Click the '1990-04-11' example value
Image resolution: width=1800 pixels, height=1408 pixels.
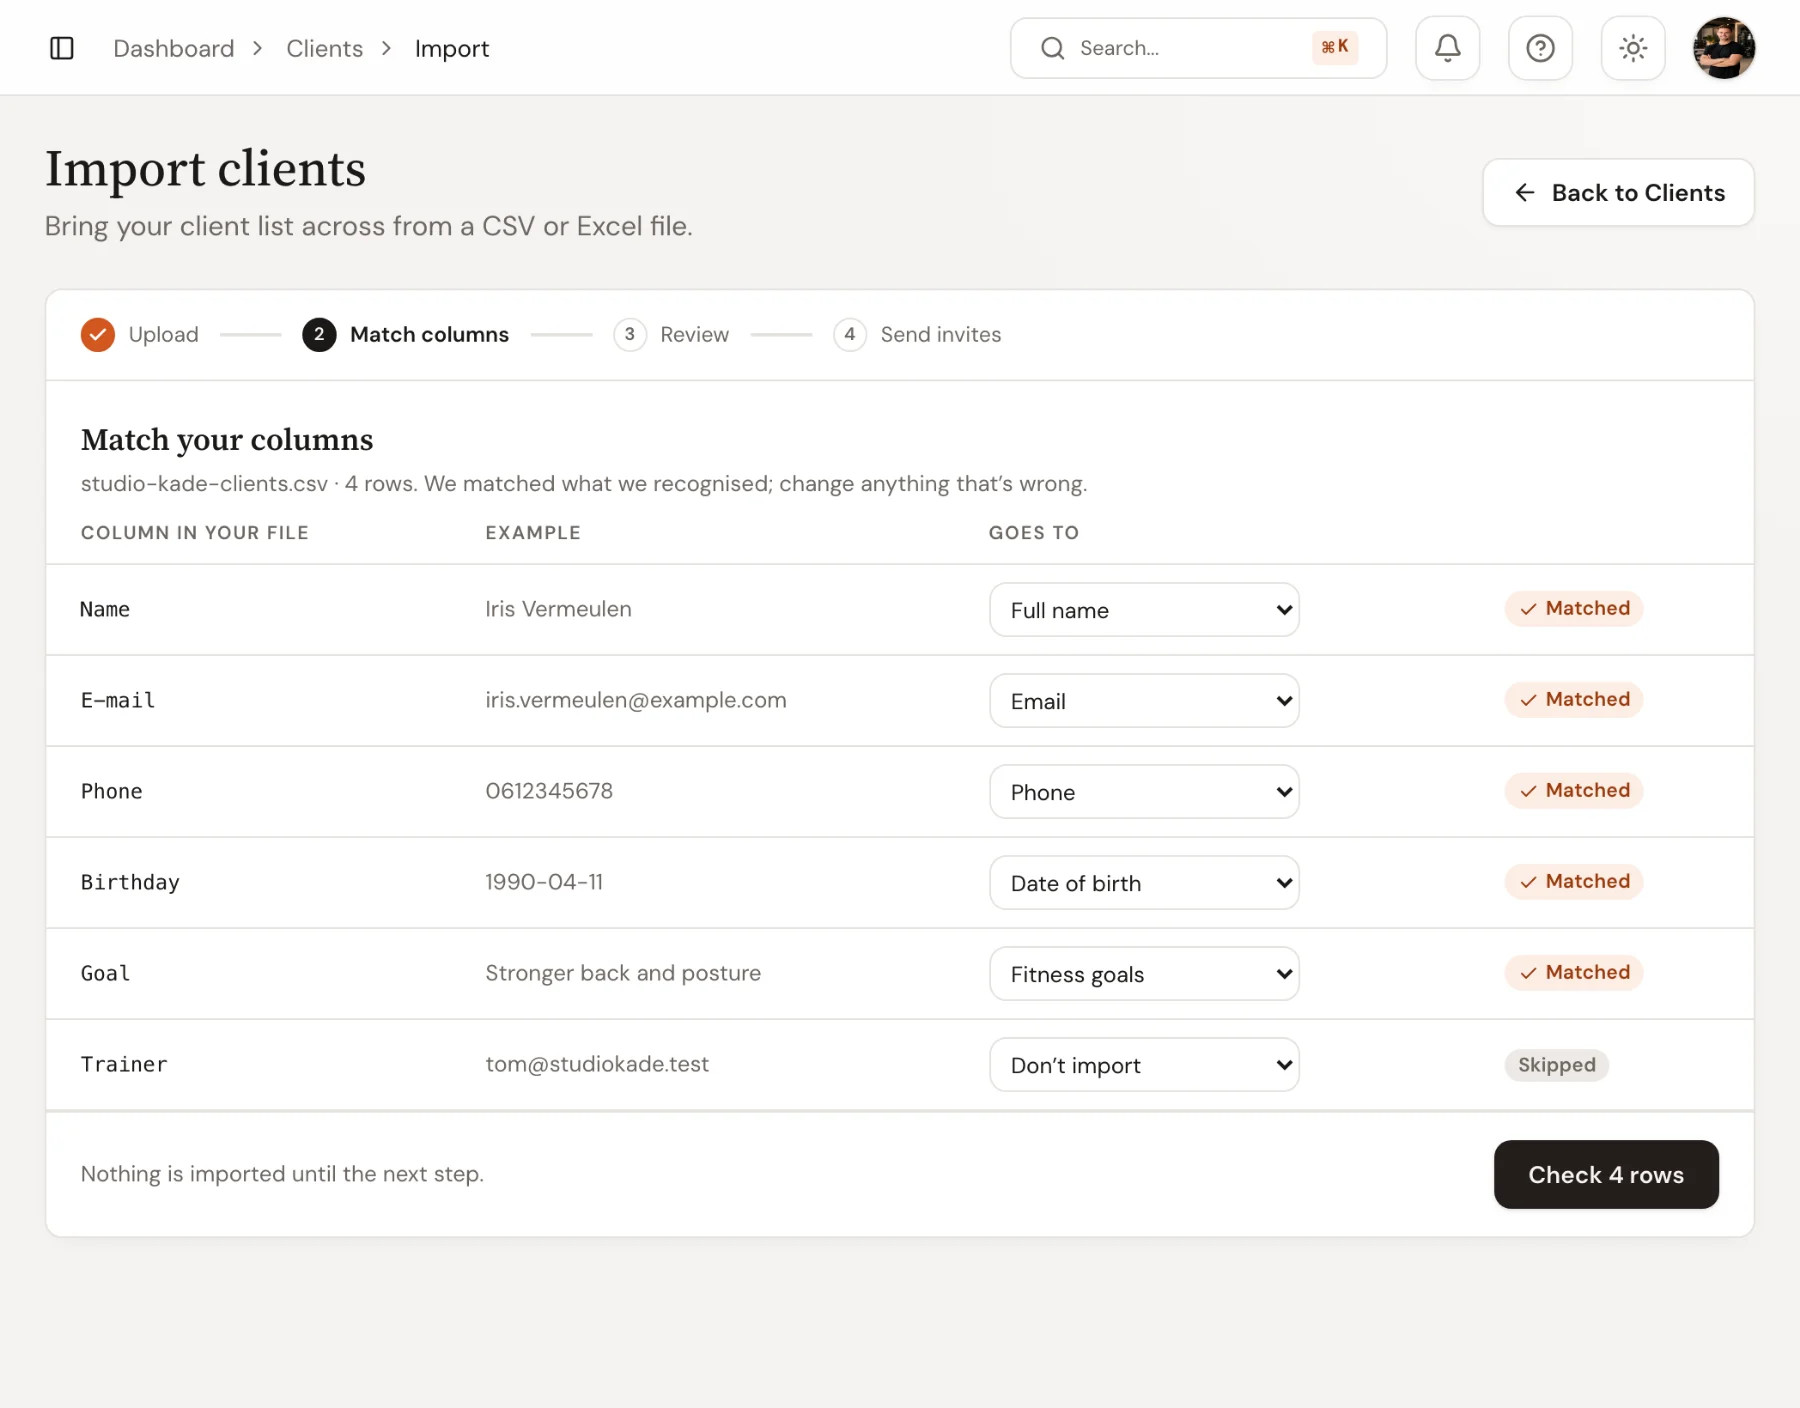544,882
